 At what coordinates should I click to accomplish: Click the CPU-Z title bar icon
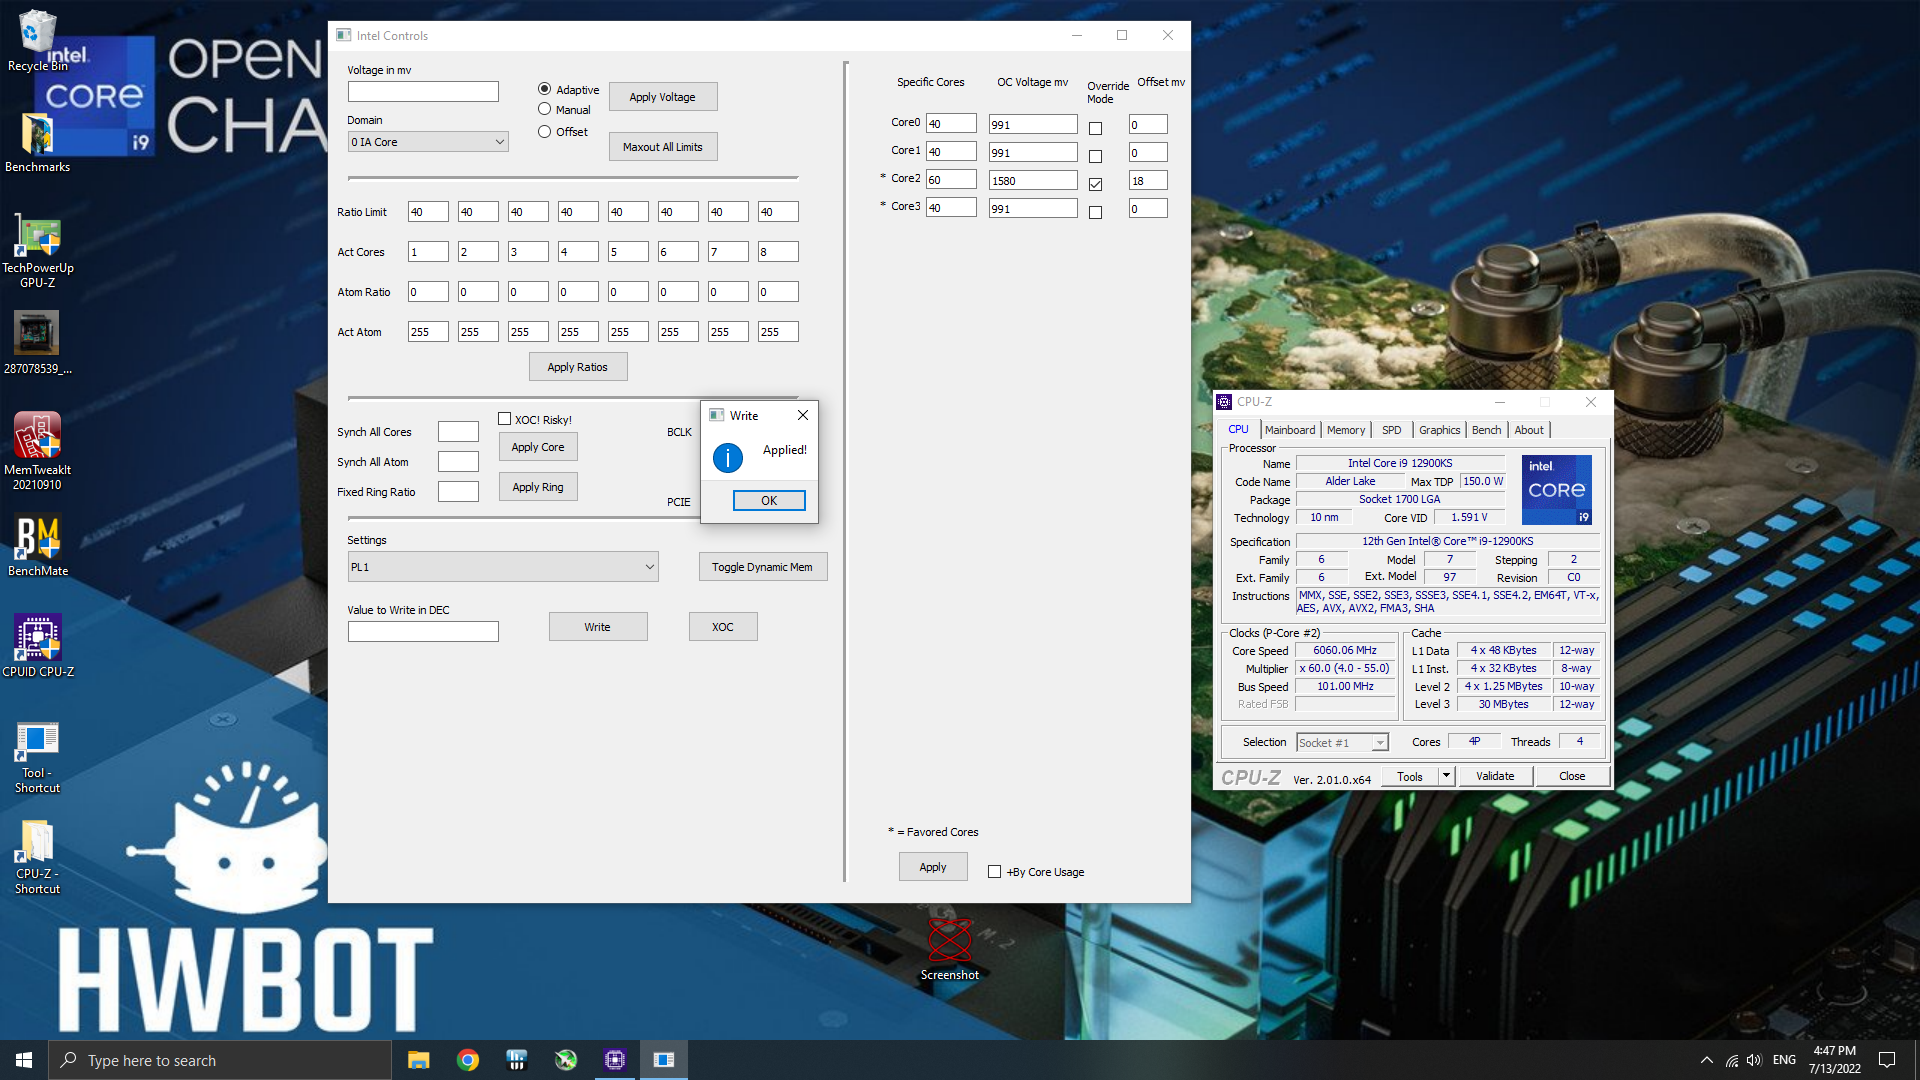click(x=1224, y=402)
